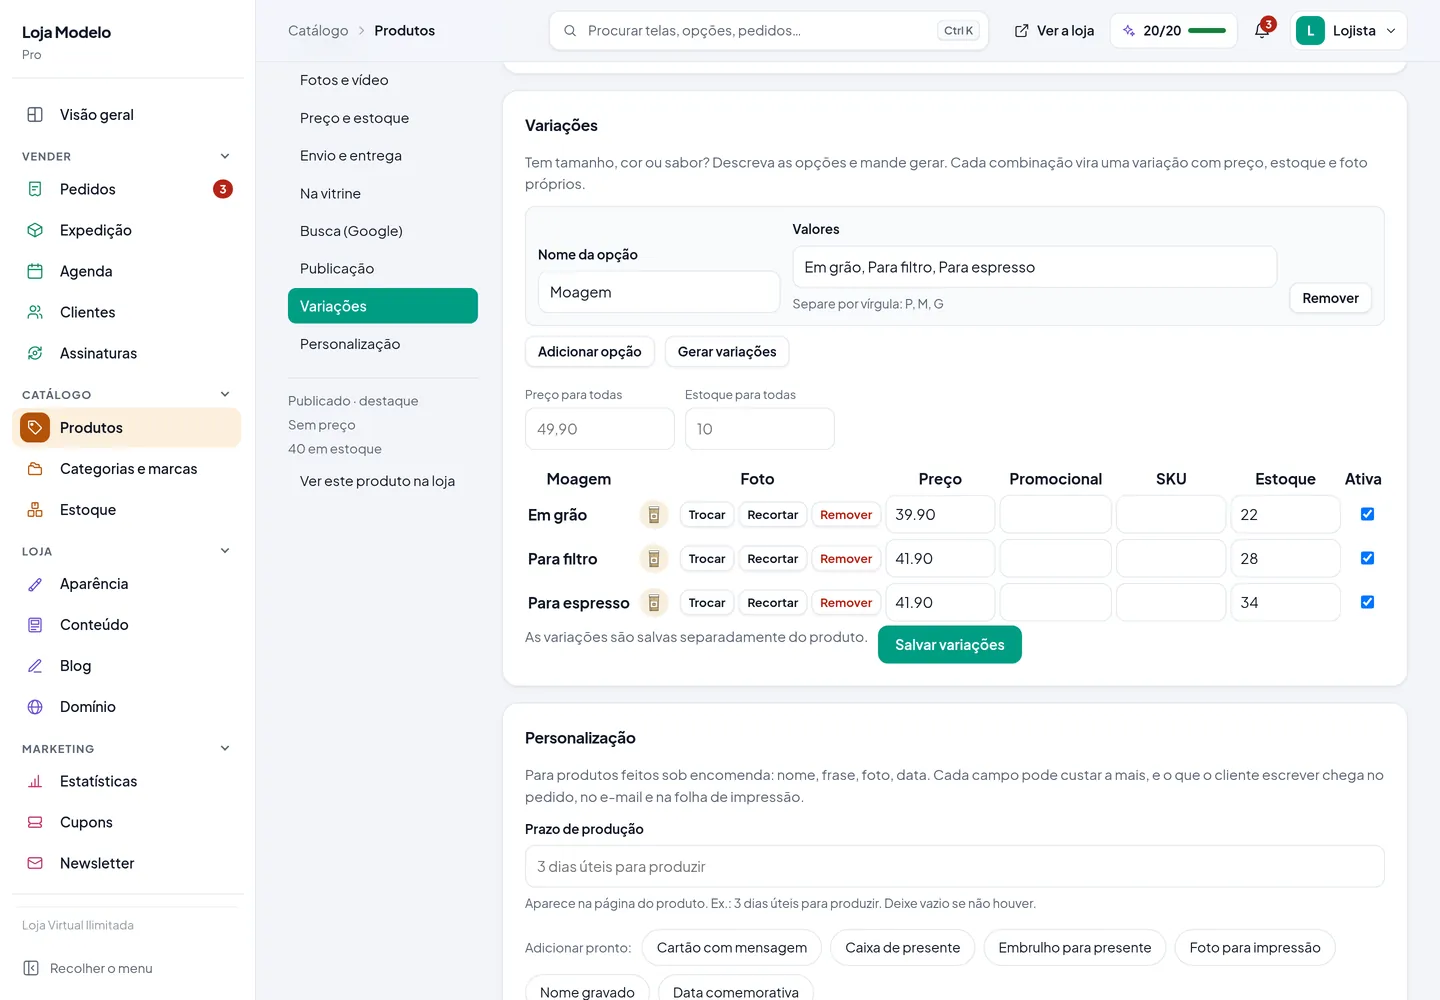
Task: Click Adicionar opção button
Action: [x=590, y=352]
